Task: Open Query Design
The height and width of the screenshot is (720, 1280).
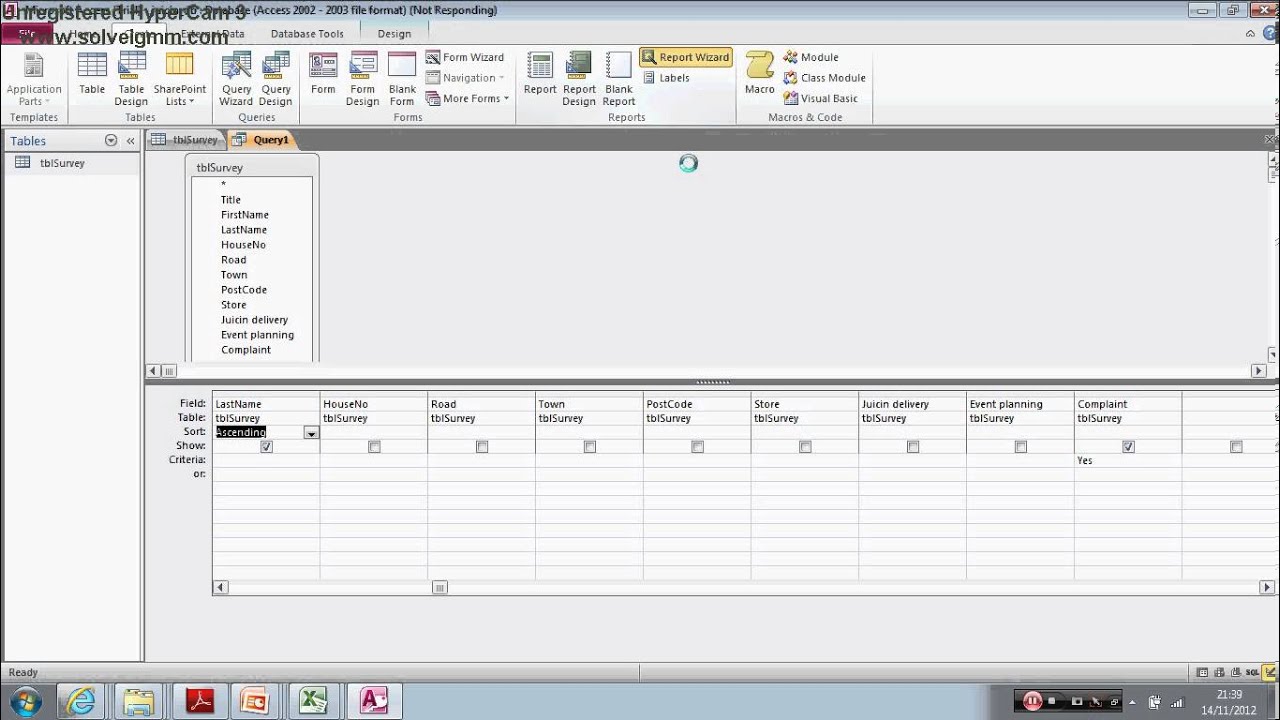Action: (276, 80)
